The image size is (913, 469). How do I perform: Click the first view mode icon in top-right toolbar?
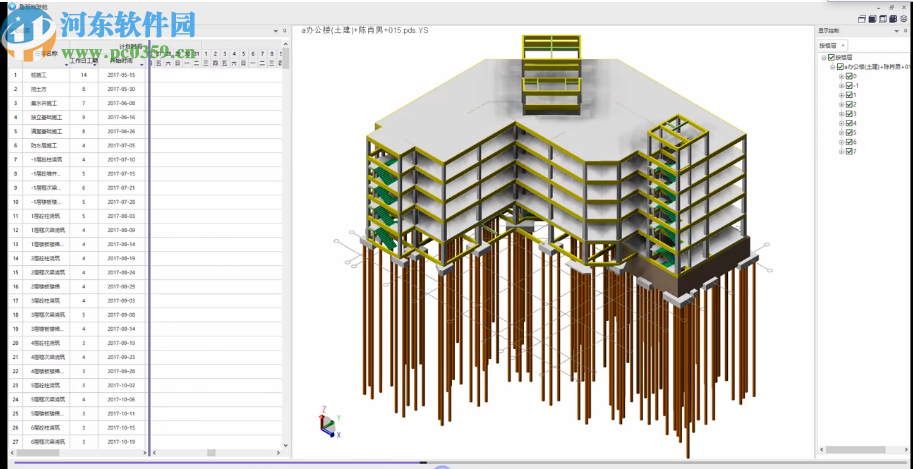coord(861,18)
